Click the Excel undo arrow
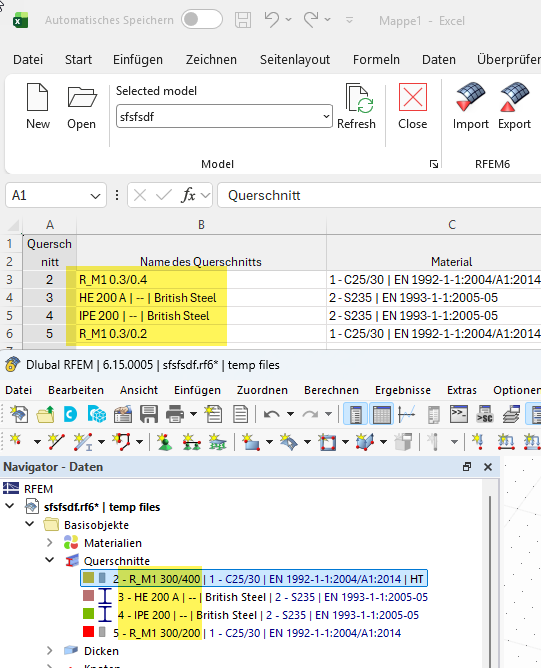541x668 pixels. tap(271, 19)
